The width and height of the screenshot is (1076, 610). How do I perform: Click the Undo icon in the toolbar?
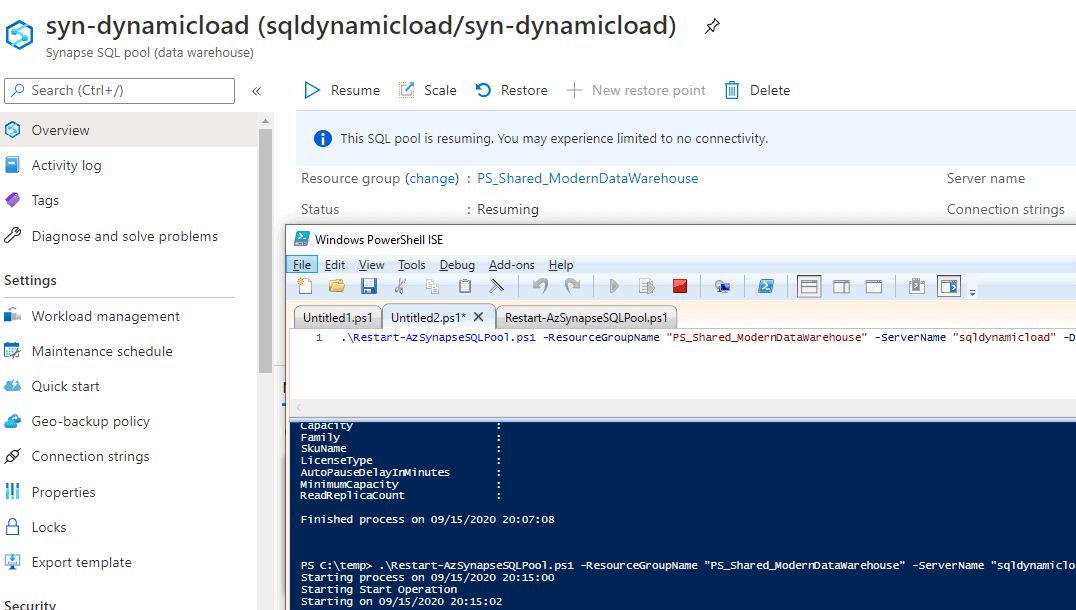click(x=541, y=286)
